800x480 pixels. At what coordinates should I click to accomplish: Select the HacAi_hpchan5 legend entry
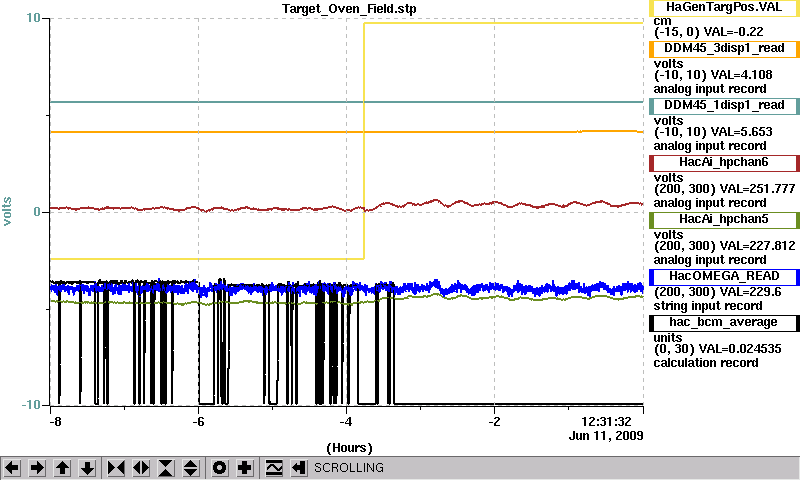(724, 220)
